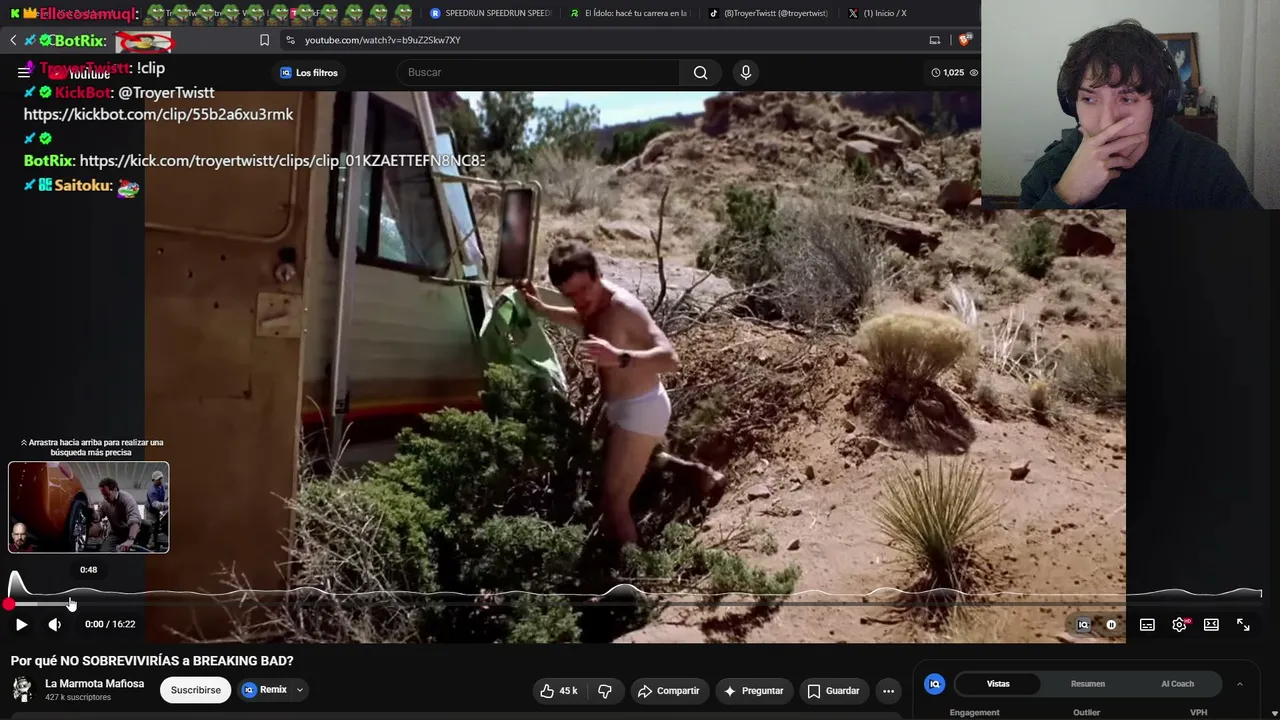This screenshot has height=720, width=1280.
Task: Dislike this video
Action: [x=605, y=691]
